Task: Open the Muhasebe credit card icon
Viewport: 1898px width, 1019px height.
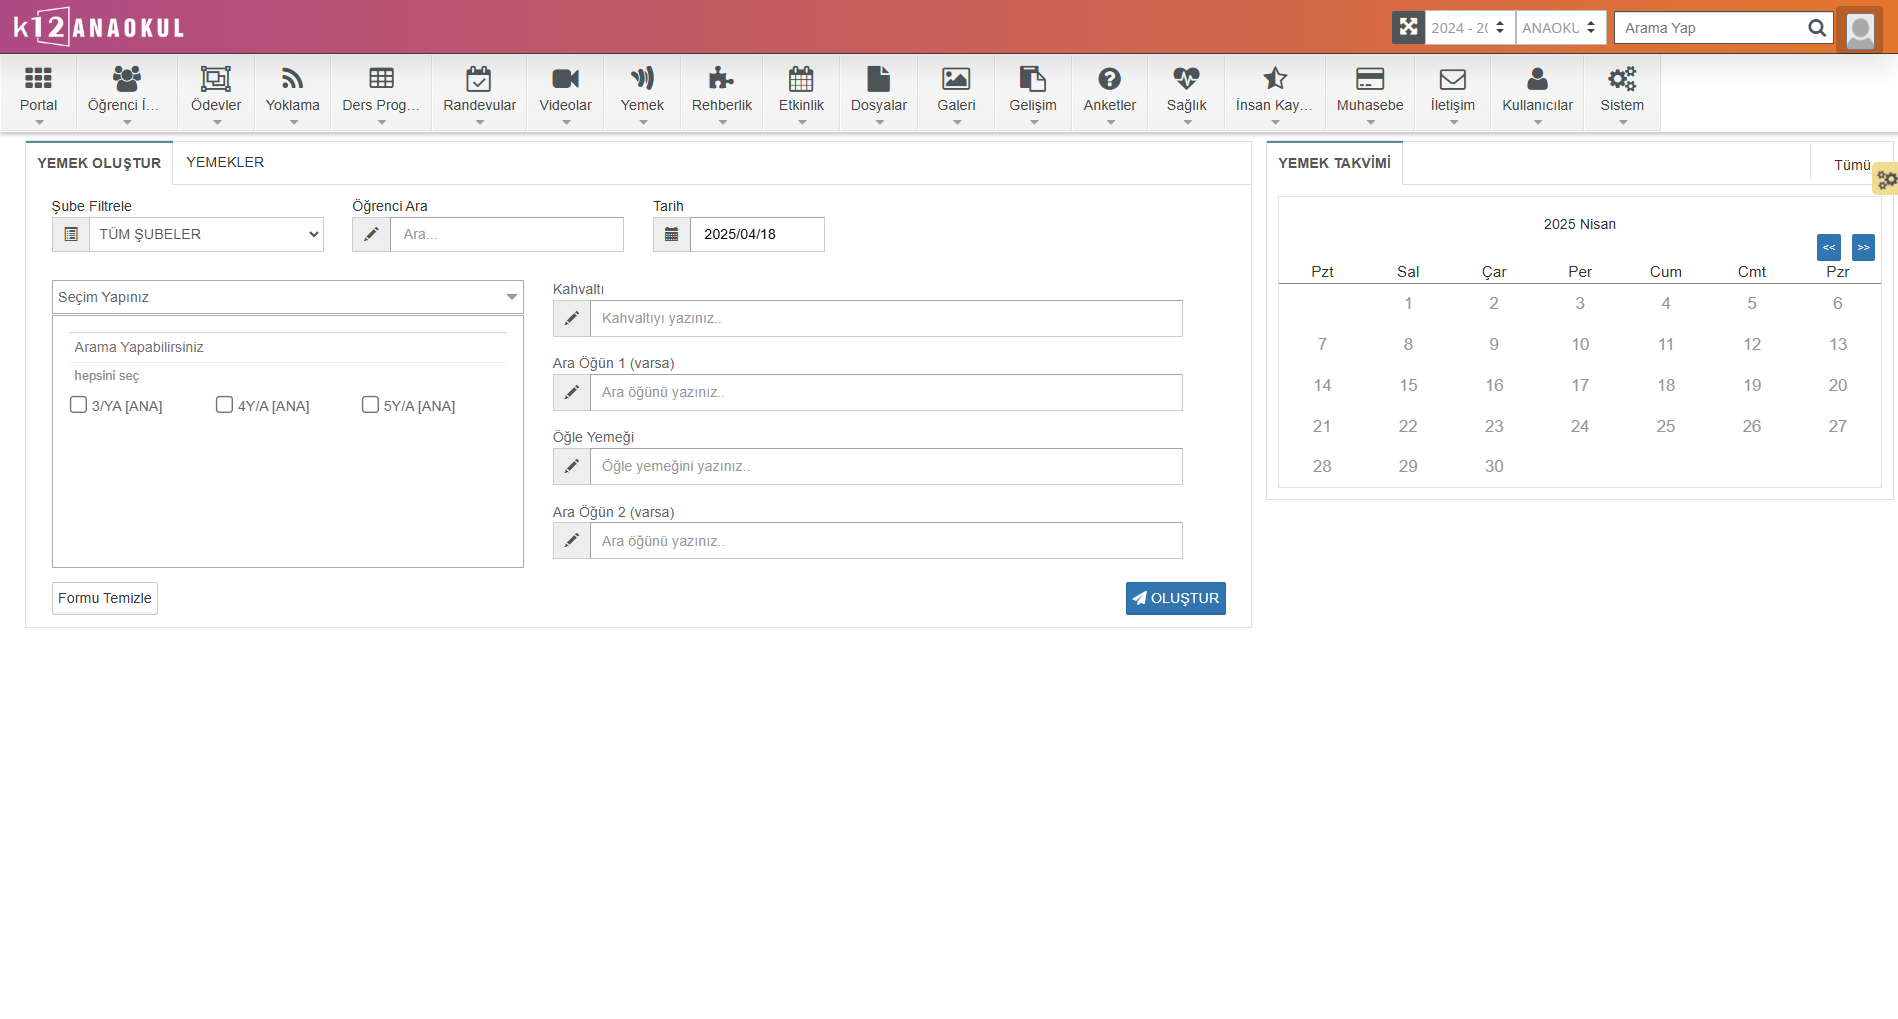Action: [1369, 78]
